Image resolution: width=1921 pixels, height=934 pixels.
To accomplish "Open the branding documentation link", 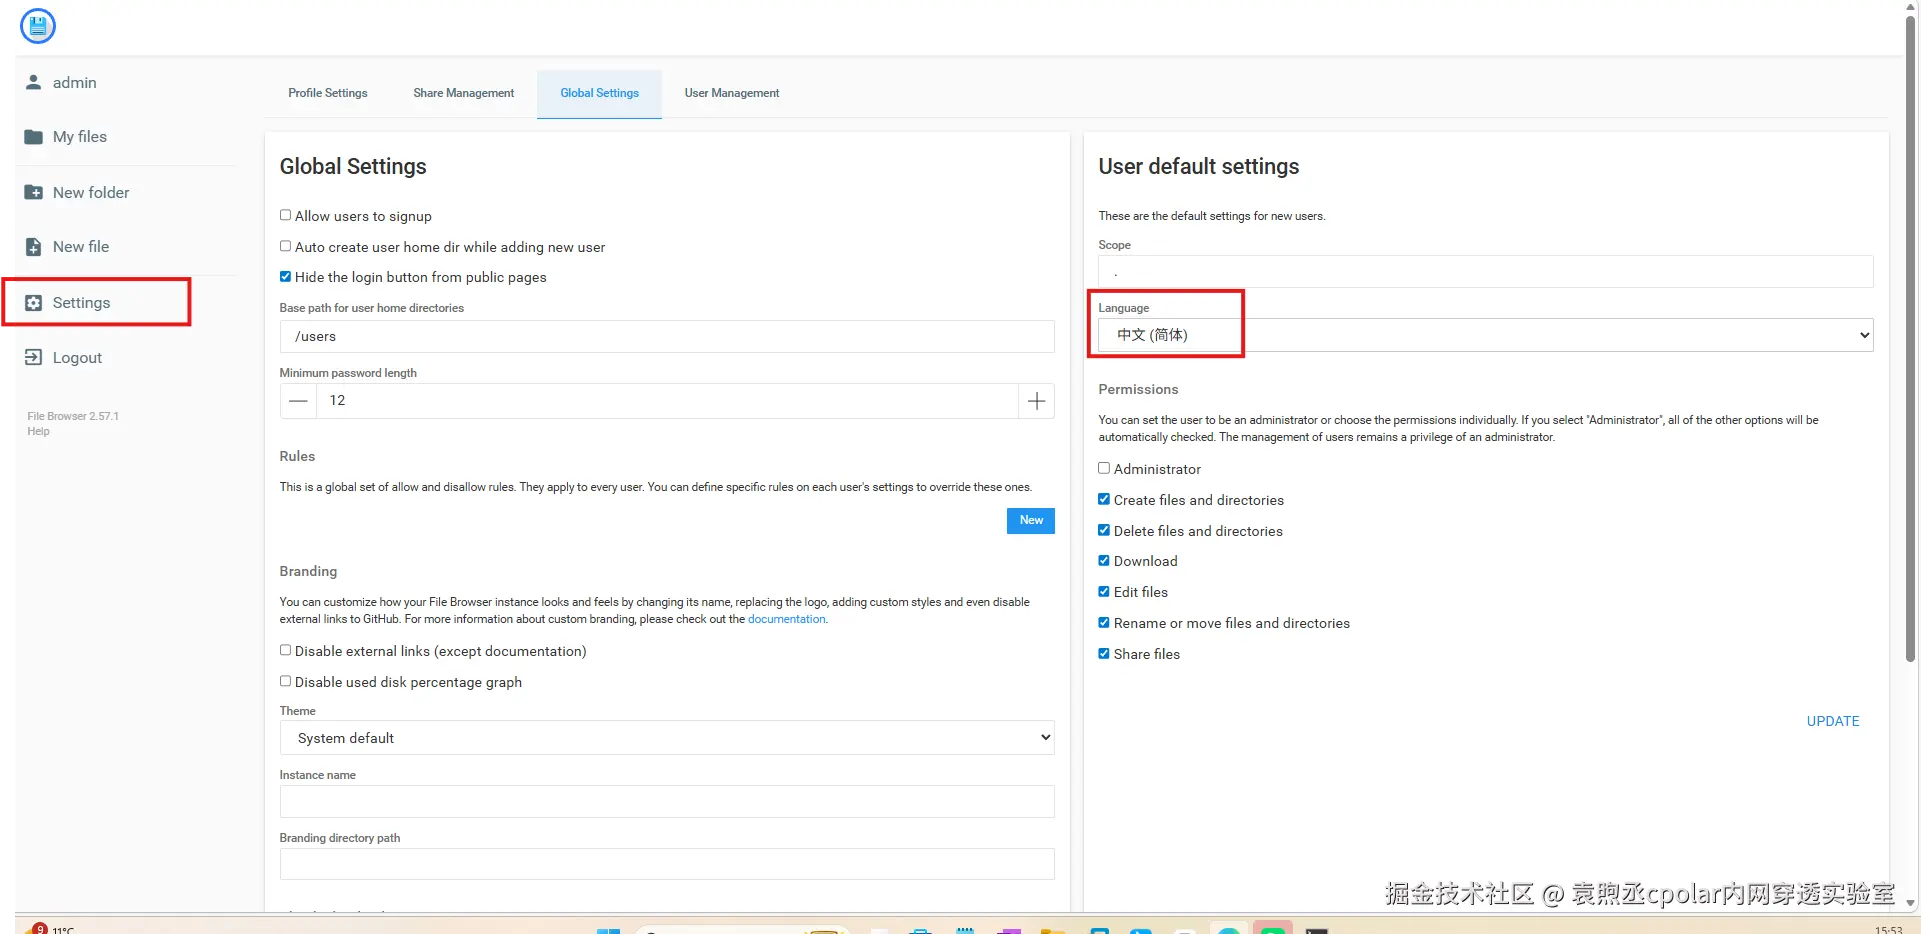I will pyautogui.click(x=787, y=619).
